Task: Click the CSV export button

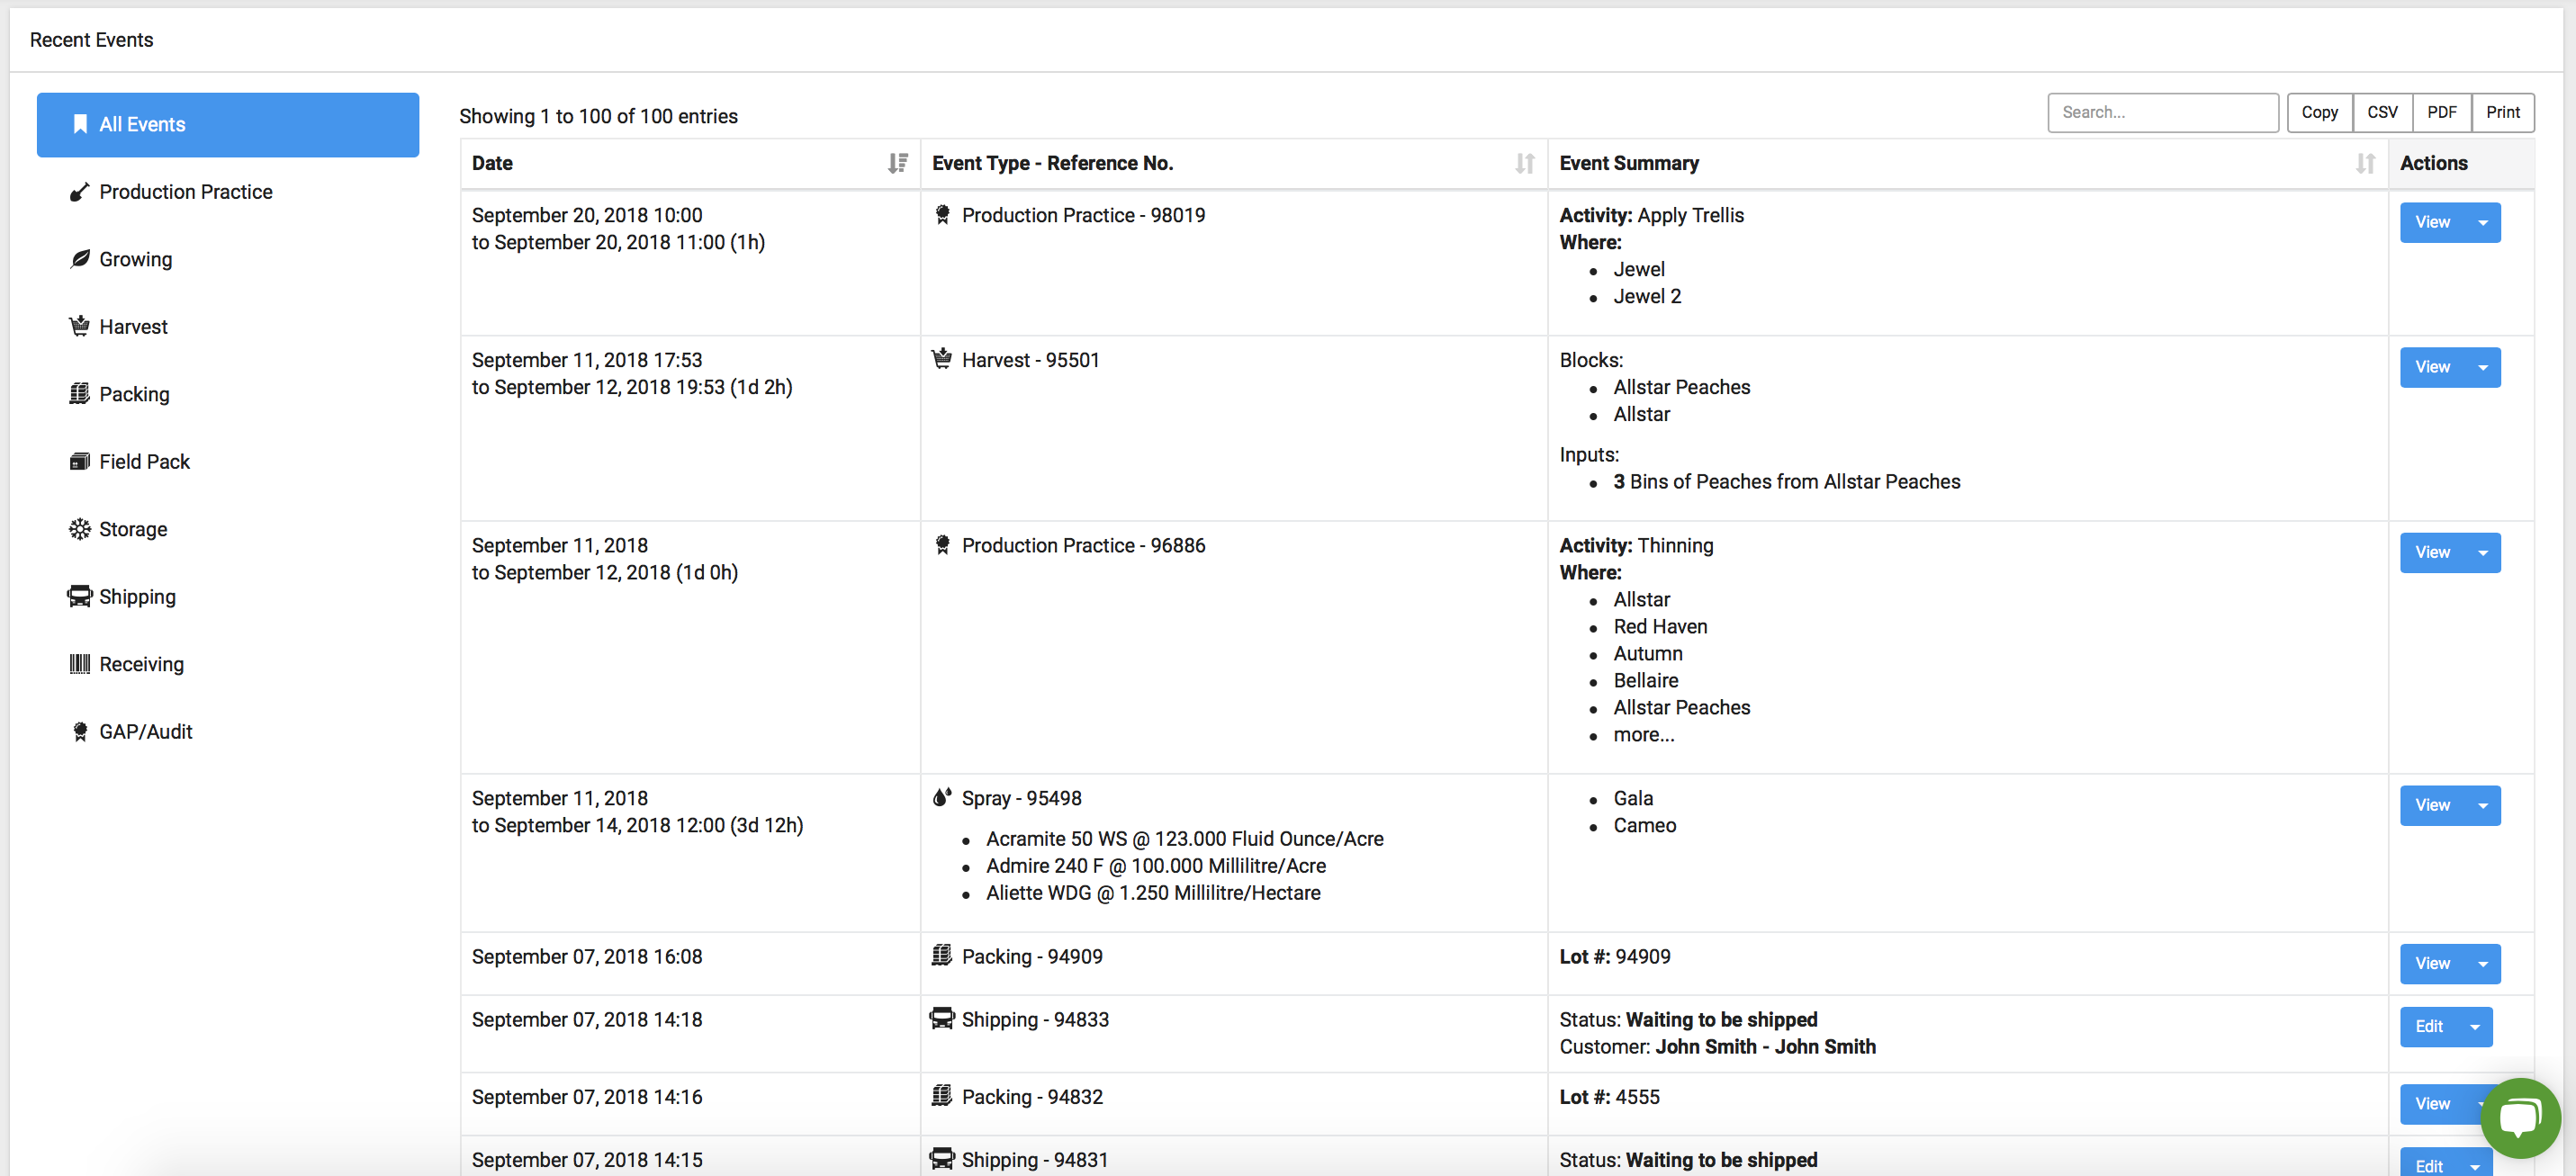Action: pyautogui.click(x=2382, y=112)
